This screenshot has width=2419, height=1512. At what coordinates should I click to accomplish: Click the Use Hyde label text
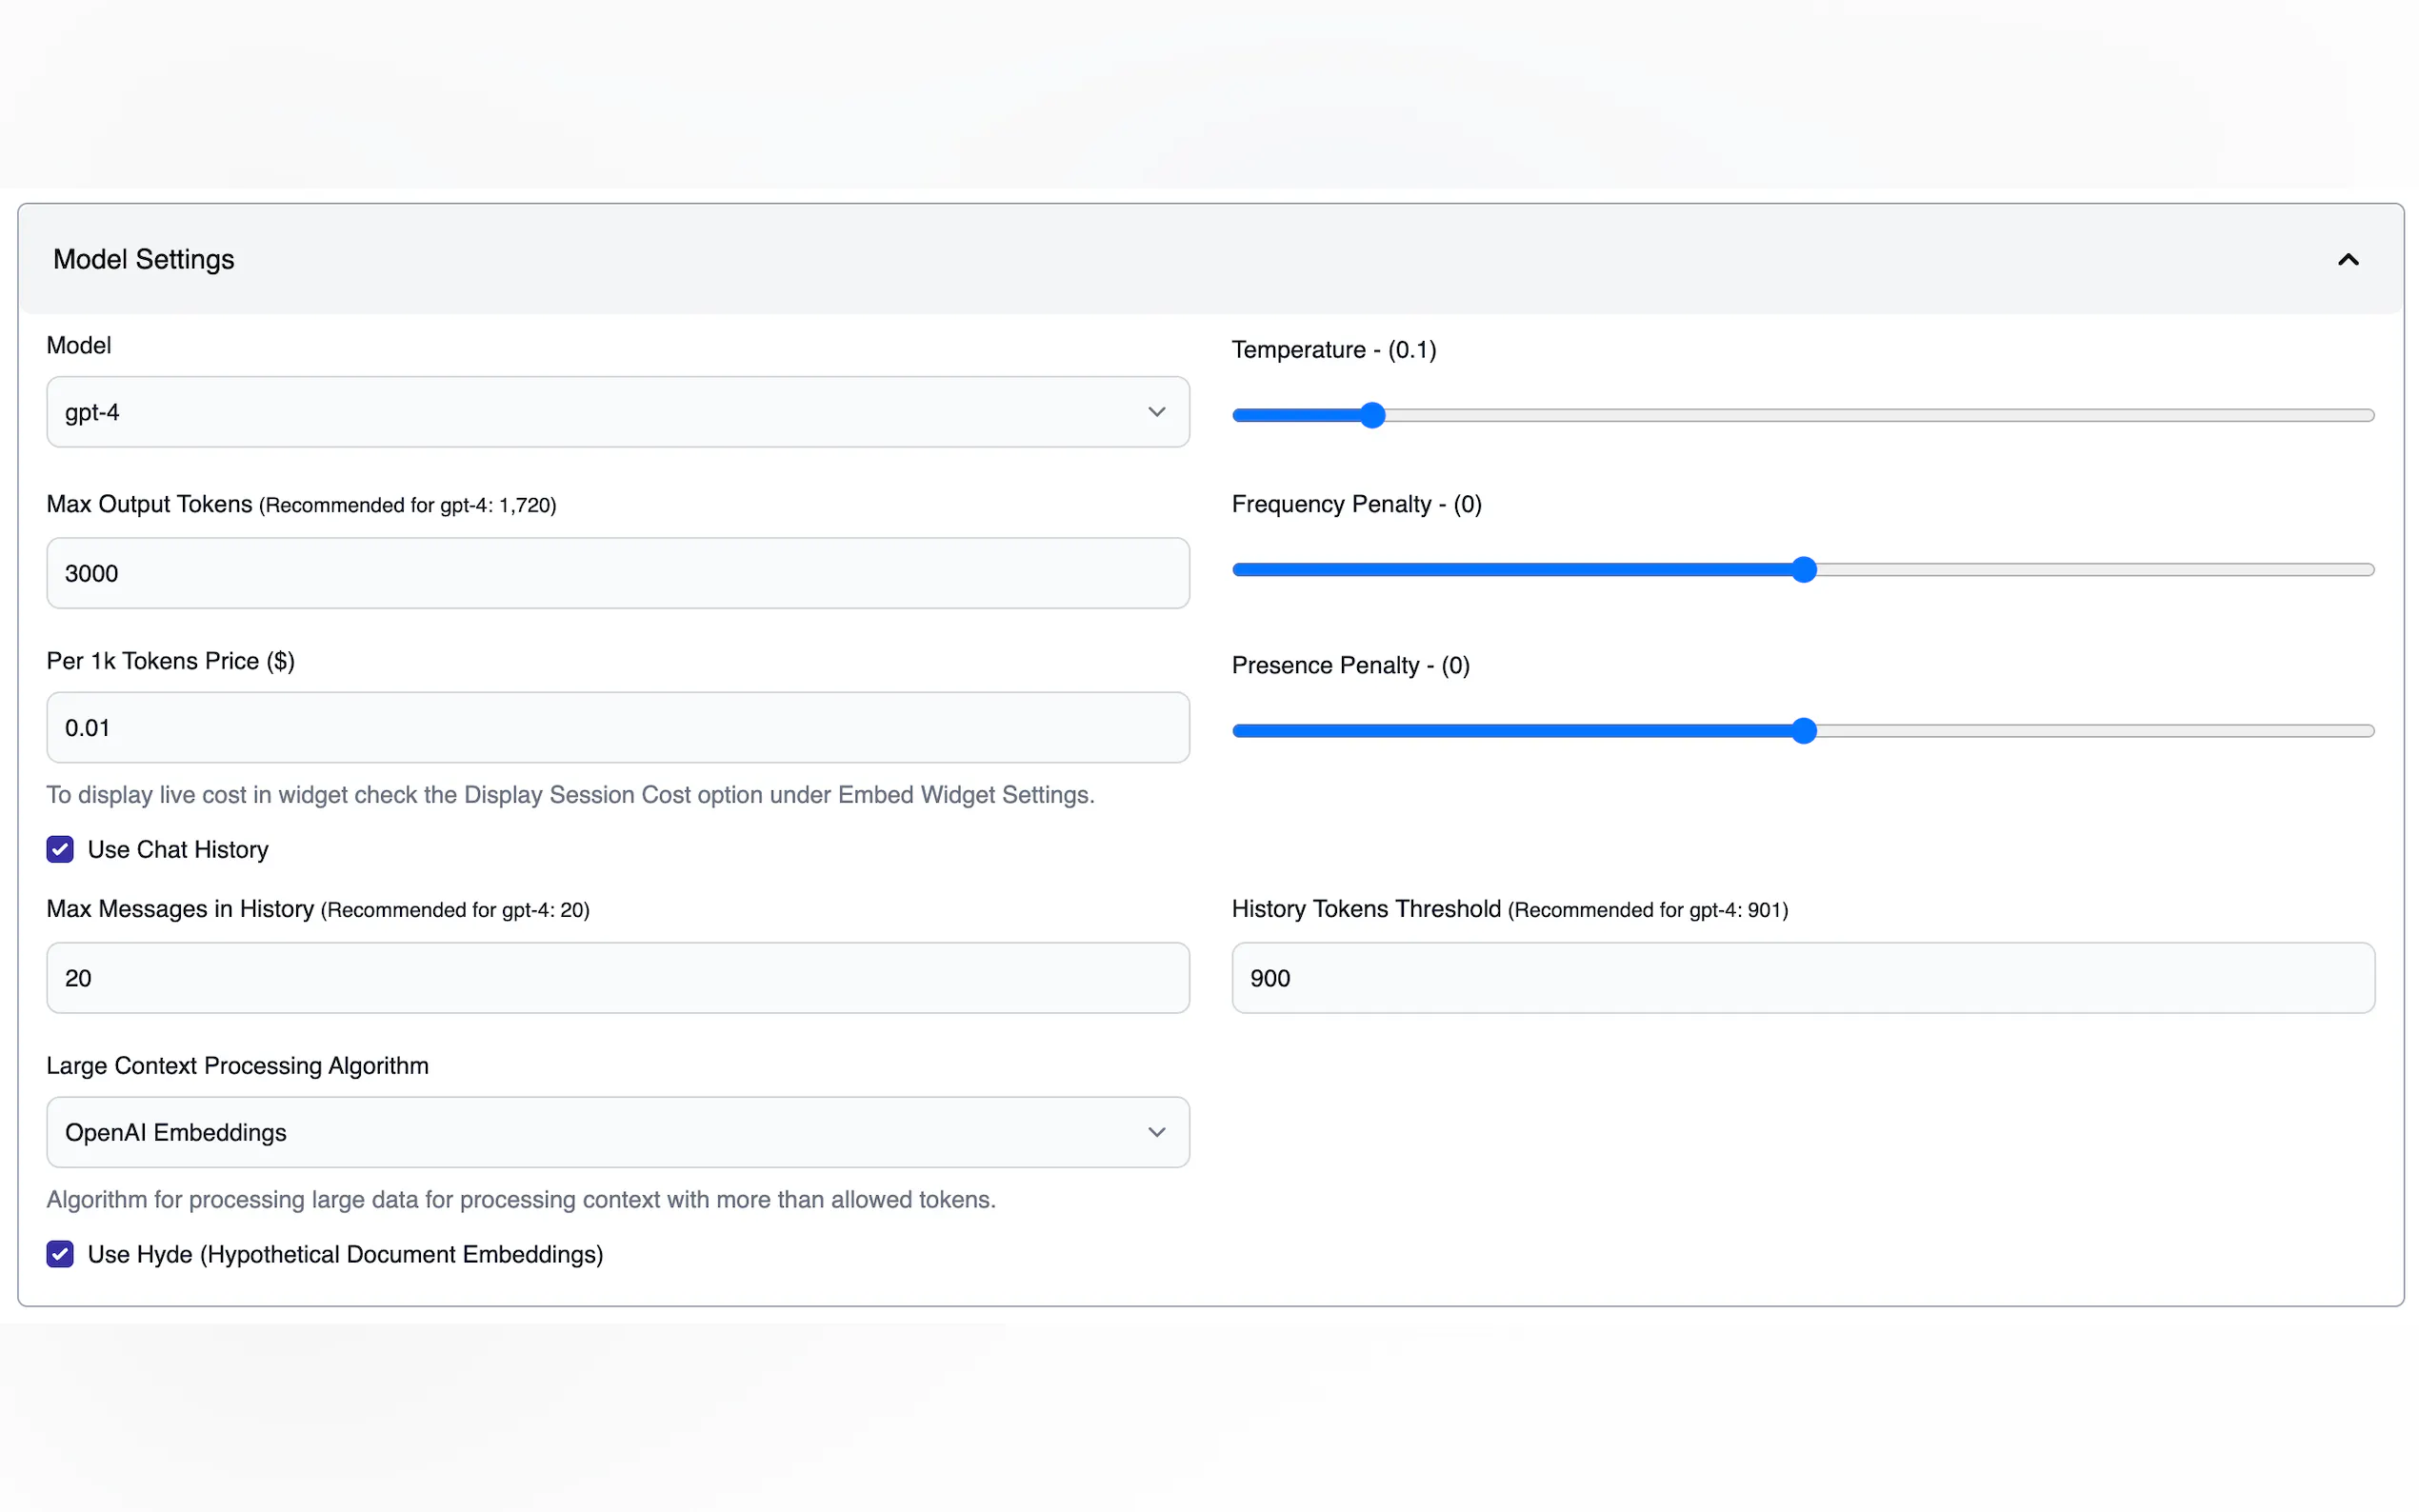(x=345, y=1254)
